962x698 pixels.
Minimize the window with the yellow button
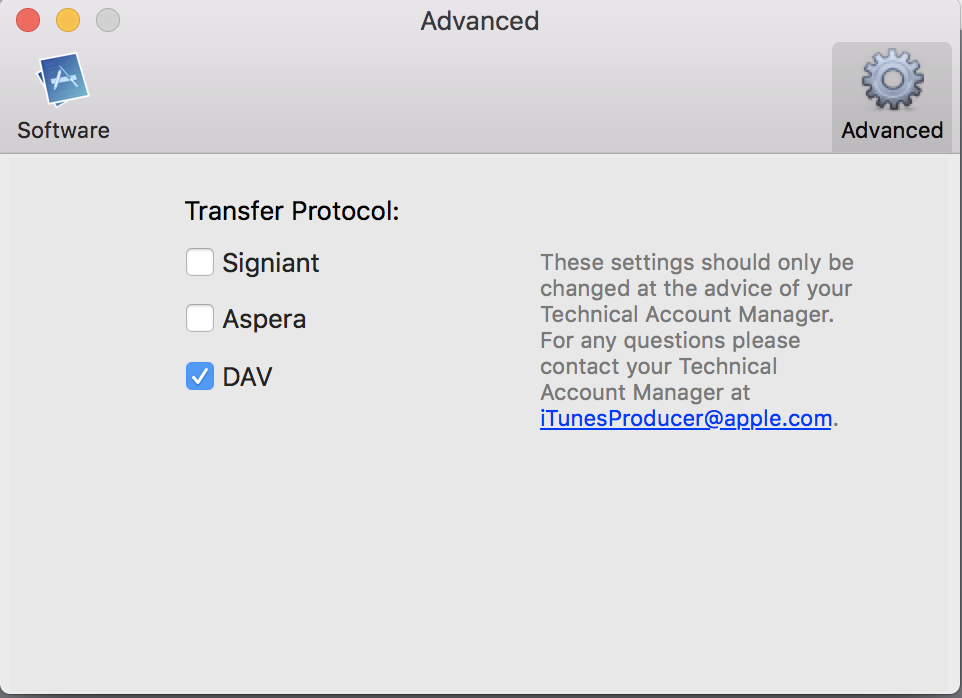[68, 20]
